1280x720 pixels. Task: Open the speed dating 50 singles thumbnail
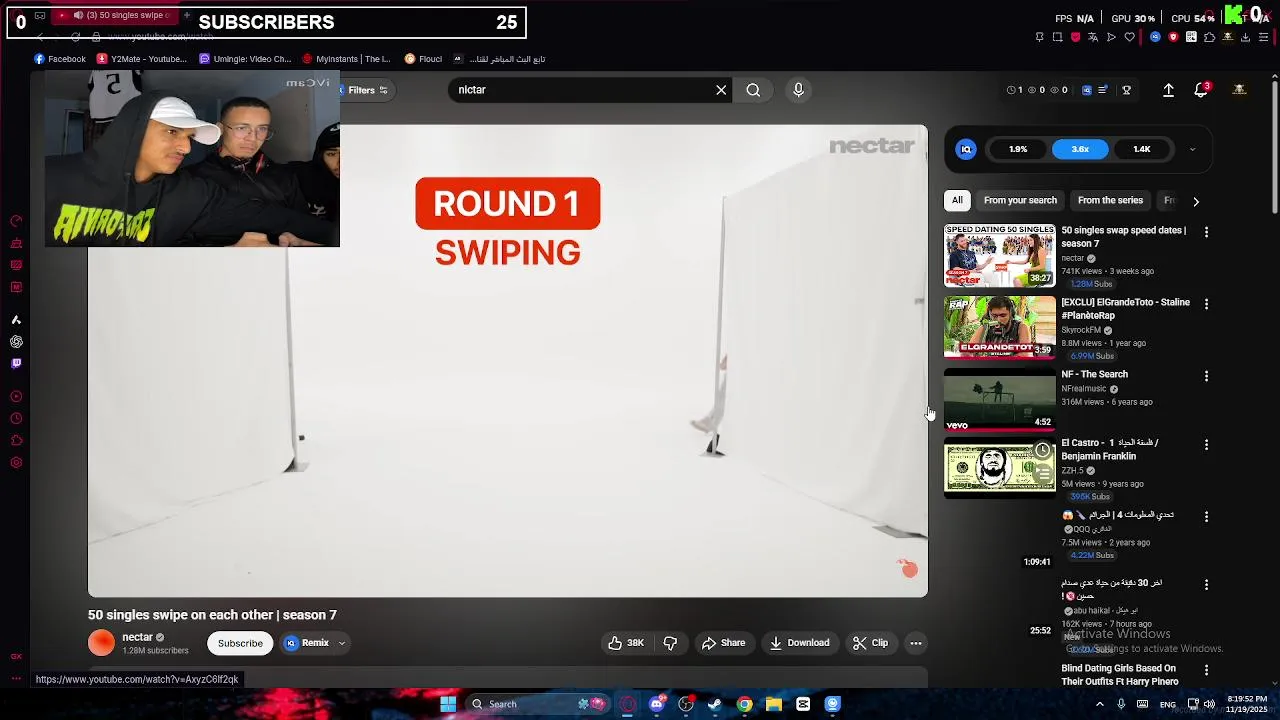999,255
